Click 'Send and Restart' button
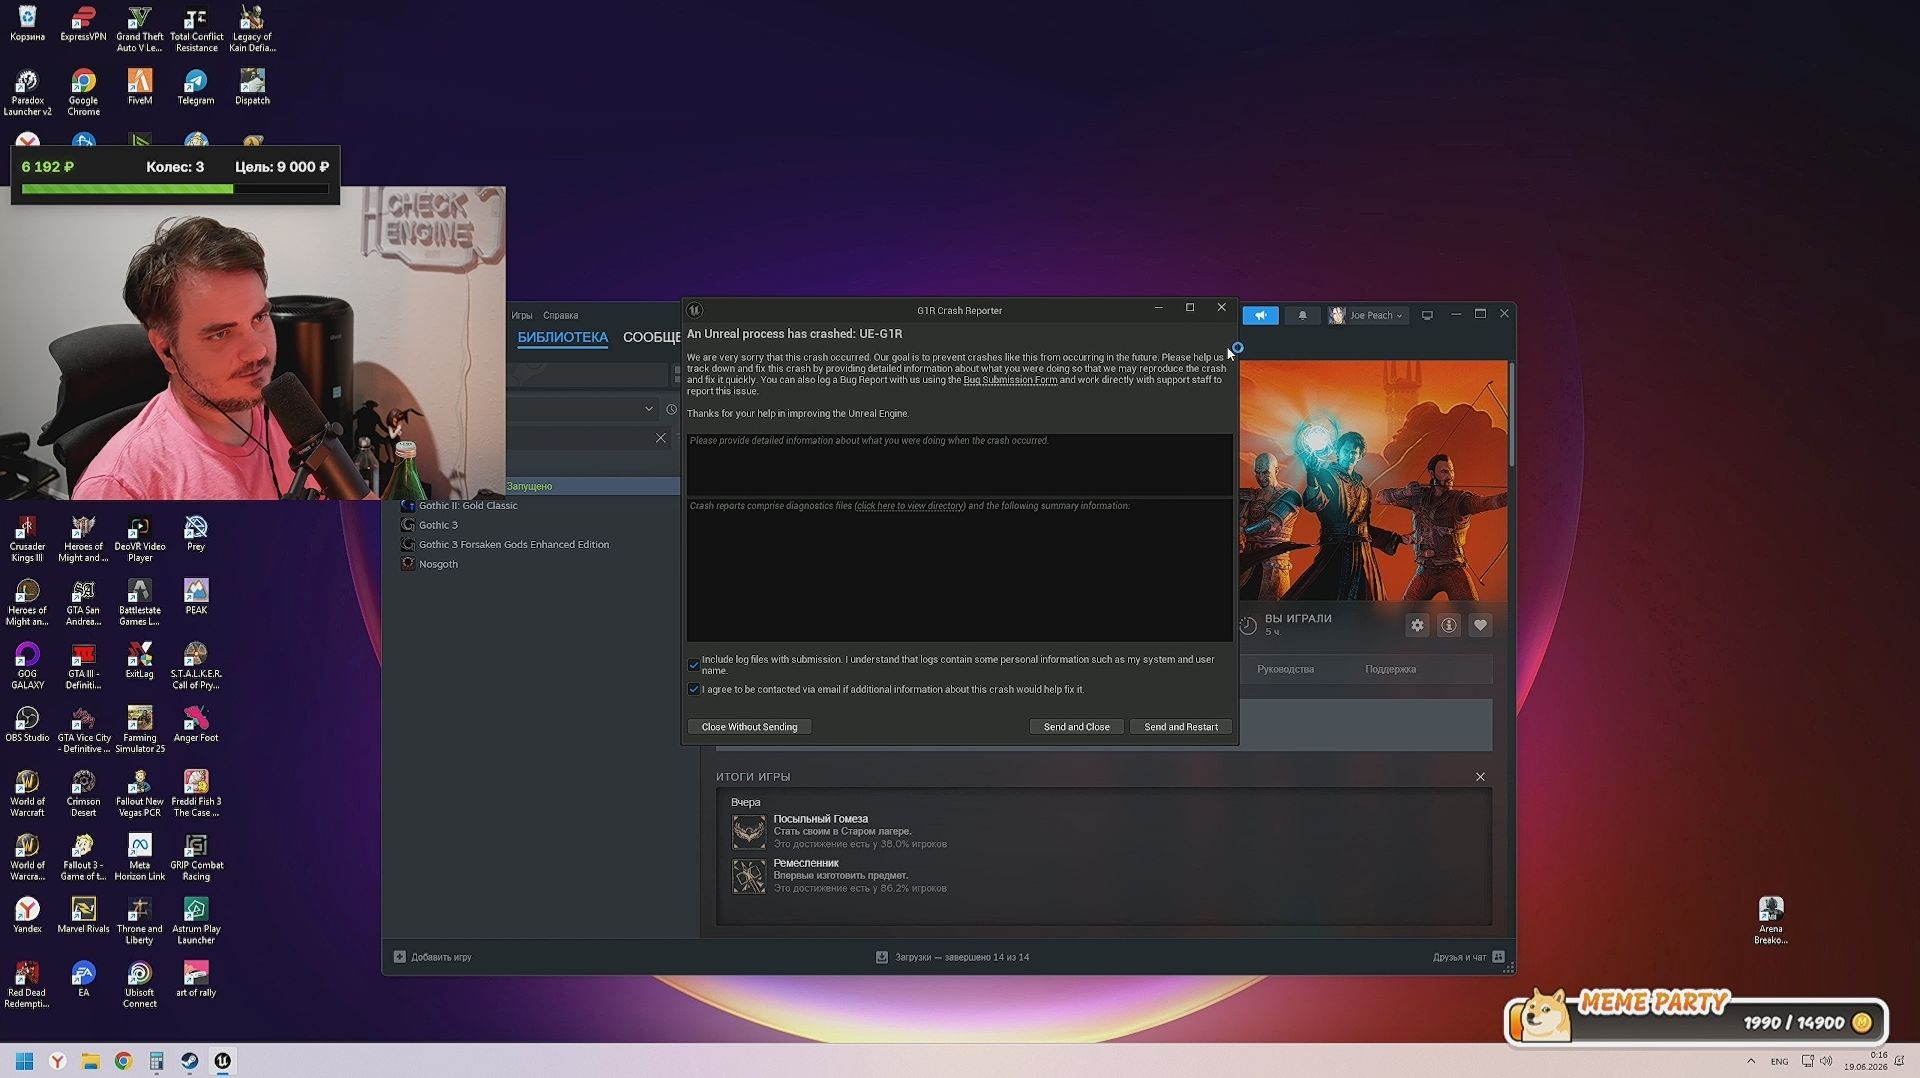Image resolution: width=1920 pixels, height=1078 pixels. tap(1180, 727)
